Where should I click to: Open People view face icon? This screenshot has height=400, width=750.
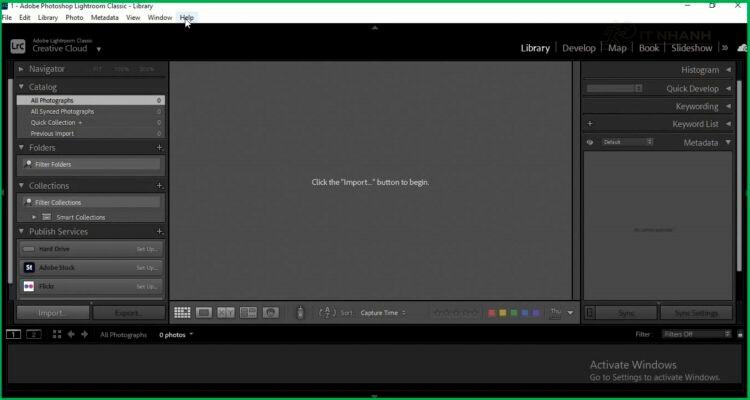coord(270,313)
